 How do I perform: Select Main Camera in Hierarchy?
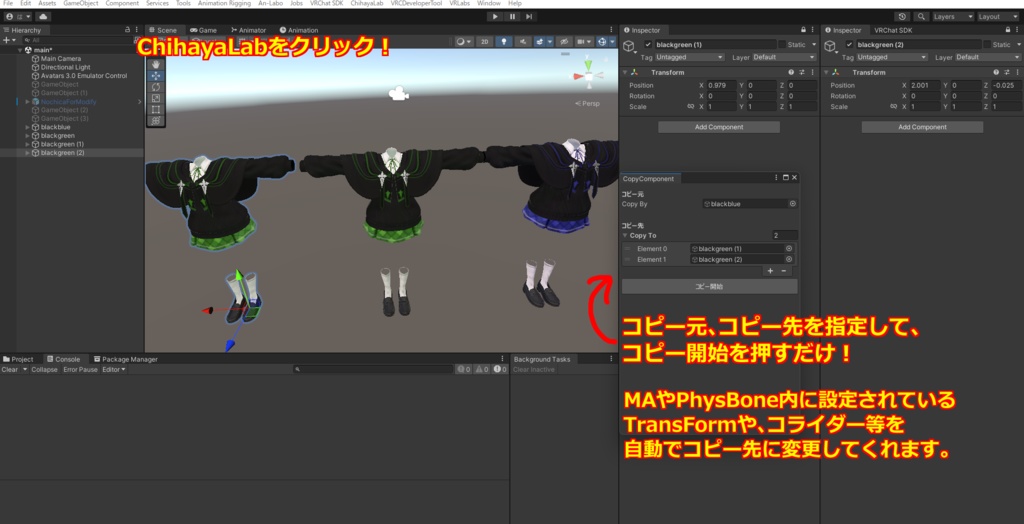(60, 59)
